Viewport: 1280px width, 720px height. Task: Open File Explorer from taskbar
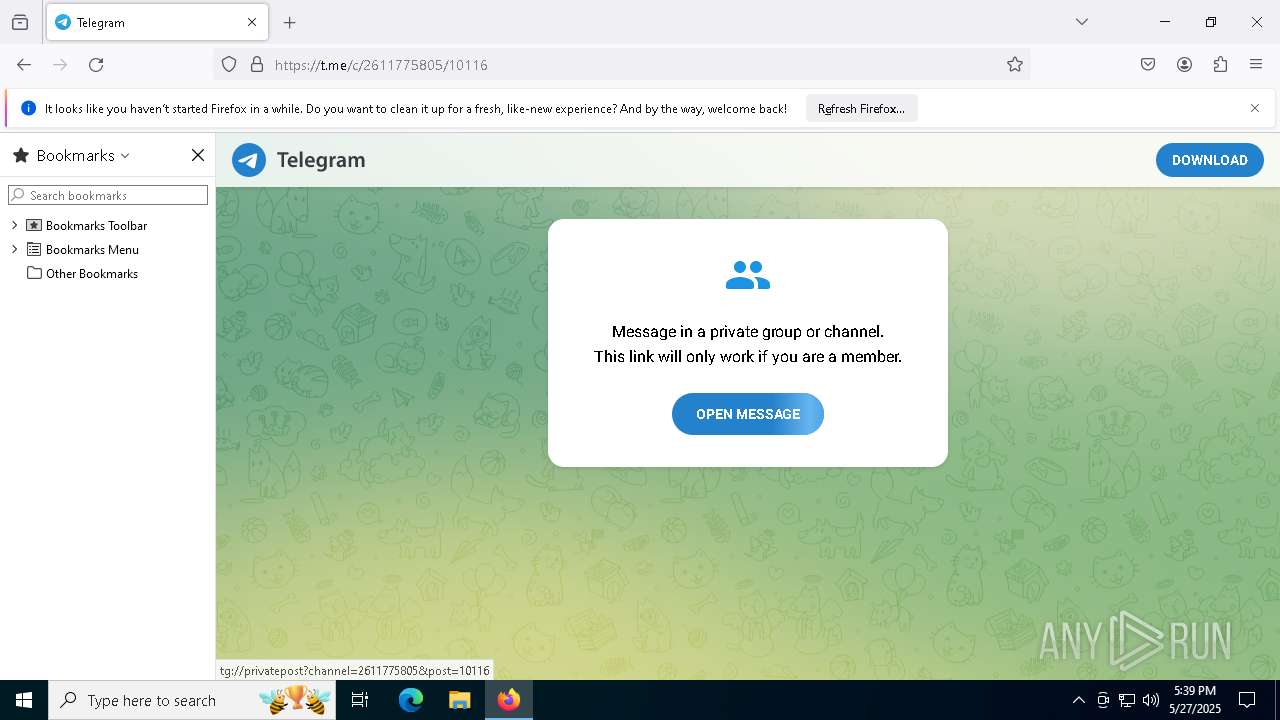click(x=459, y=700)
